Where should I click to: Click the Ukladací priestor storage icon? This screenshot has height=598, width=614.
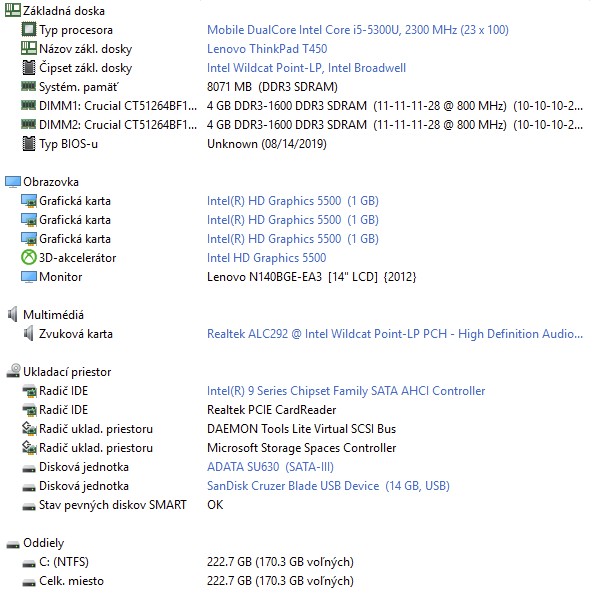(x=13, y=370)
